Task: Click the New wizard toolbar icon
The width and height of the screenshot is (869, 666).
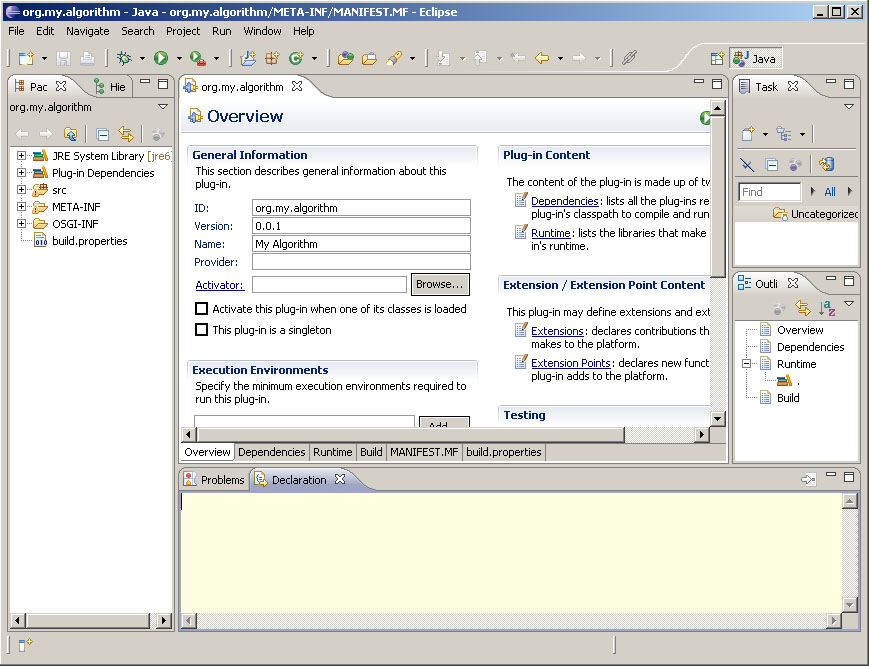Action: point(26,58)
